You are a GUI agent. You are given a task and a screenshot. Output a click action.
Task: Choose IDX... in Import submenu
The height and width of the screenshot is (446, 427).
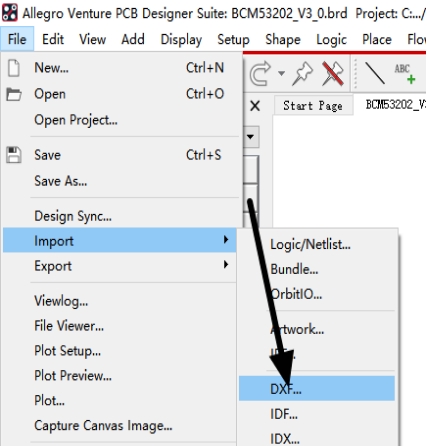click(317, 438)
